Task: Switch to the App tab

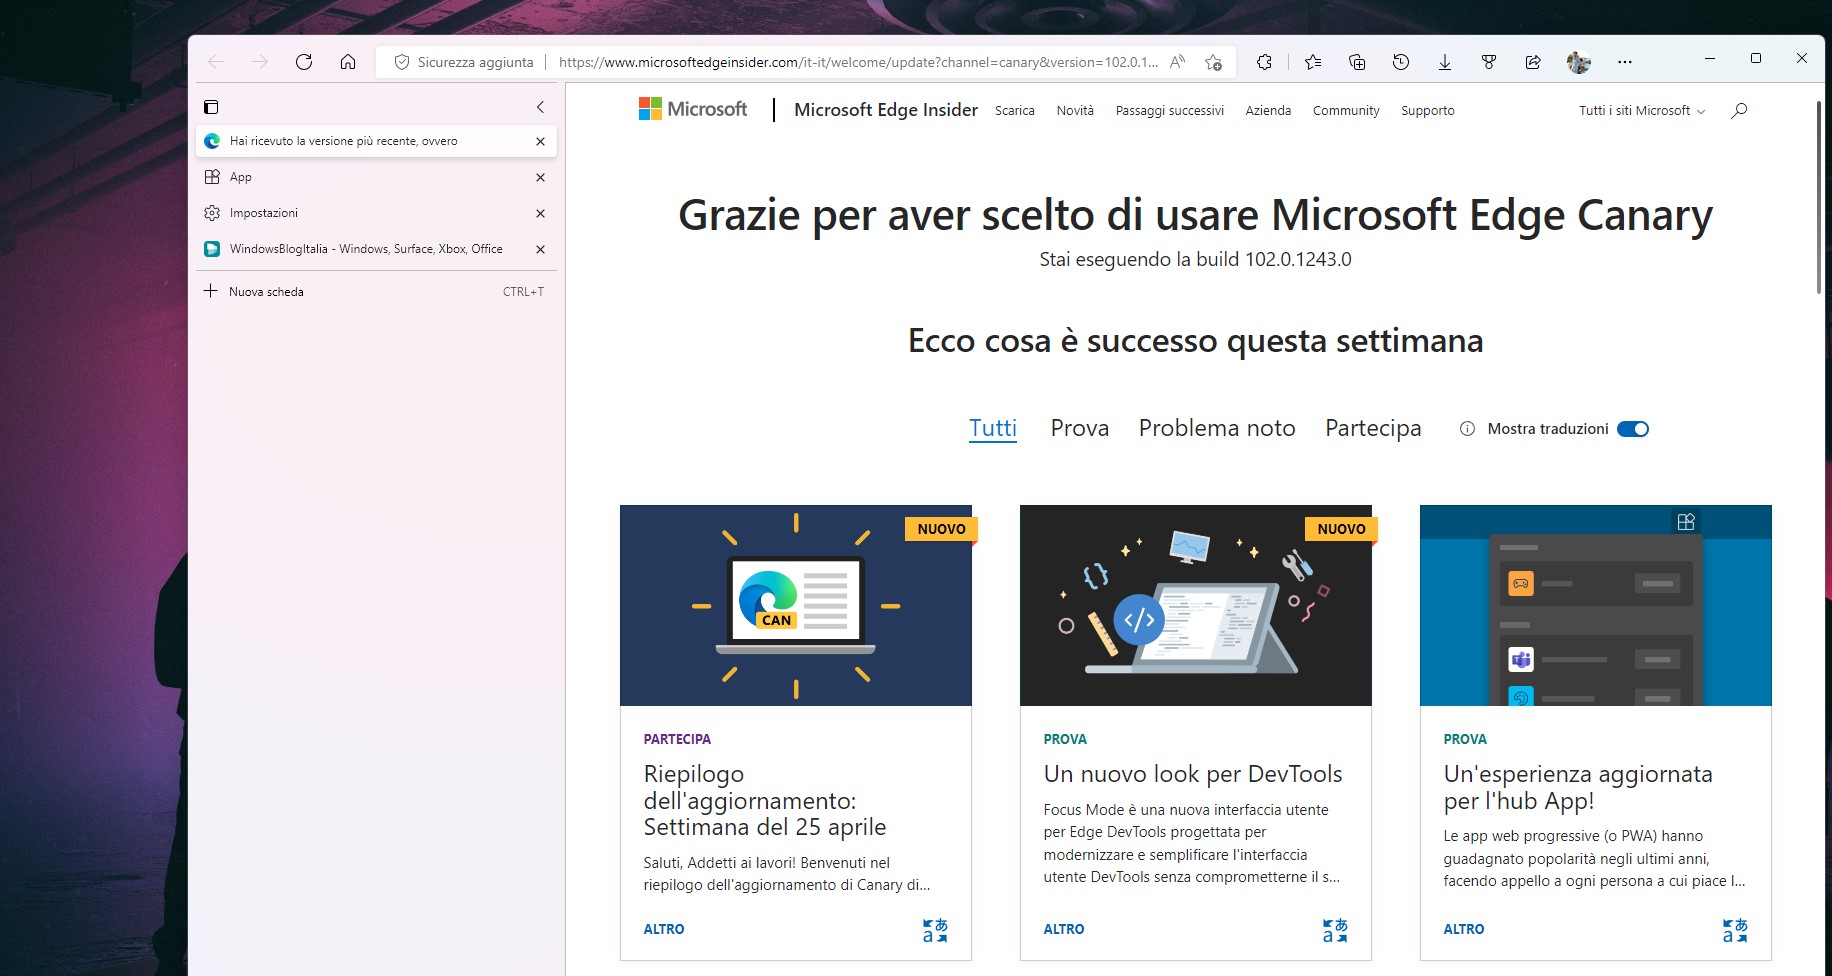Action: pos(376,177)
